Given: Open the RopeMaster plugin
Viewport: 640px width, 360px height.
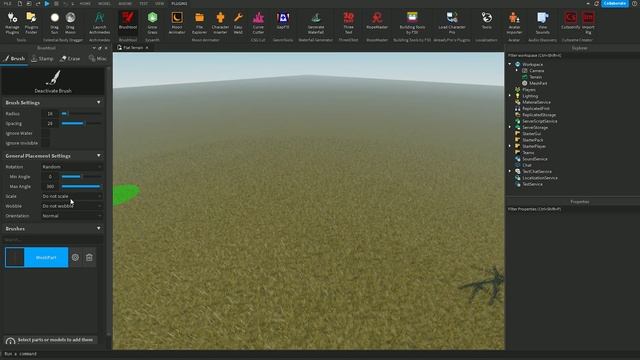Looking at the screenshot, I should [377, 21].
